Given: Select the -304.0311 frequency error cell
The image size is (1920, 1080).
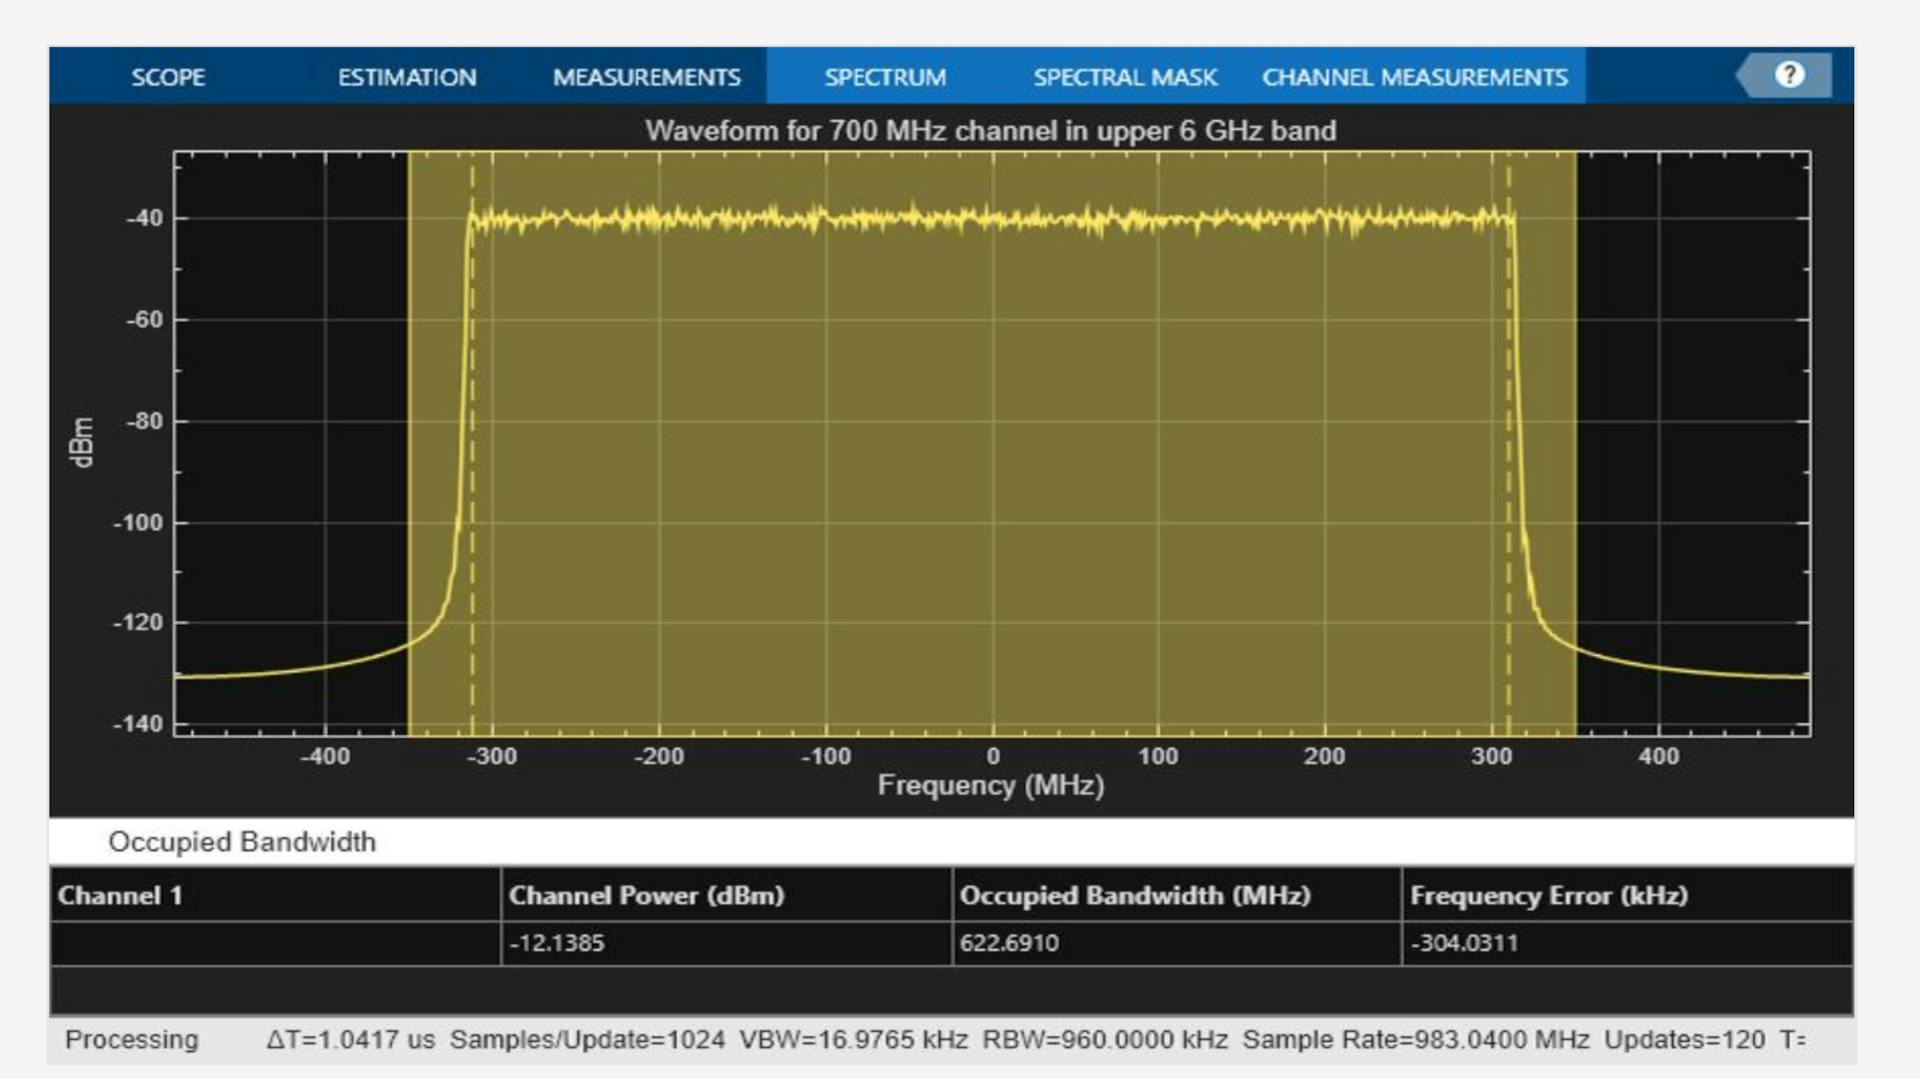Looking at the screenshot, I should (x=1464, y=943).
